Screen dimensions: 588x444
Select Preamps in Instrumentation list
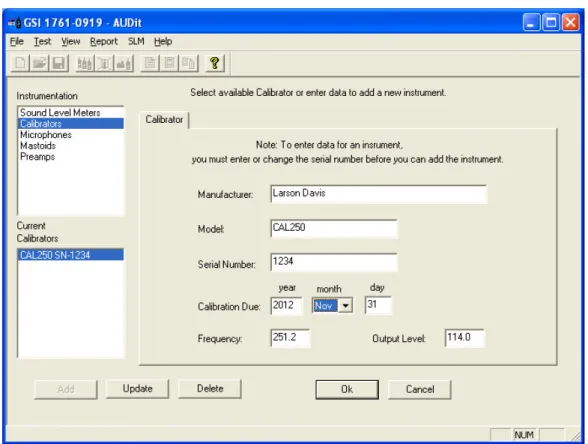[x=70, y=156]
